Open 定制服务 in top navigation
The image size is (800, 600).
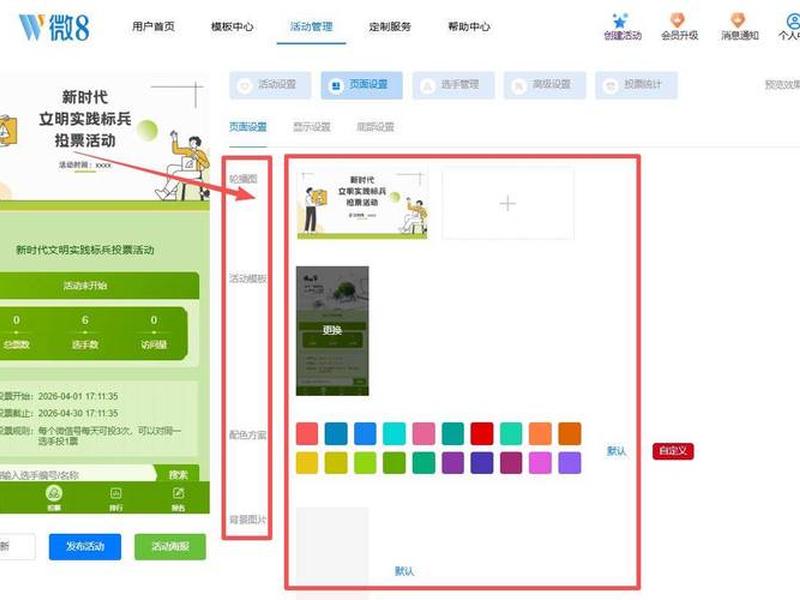(390, 27)
